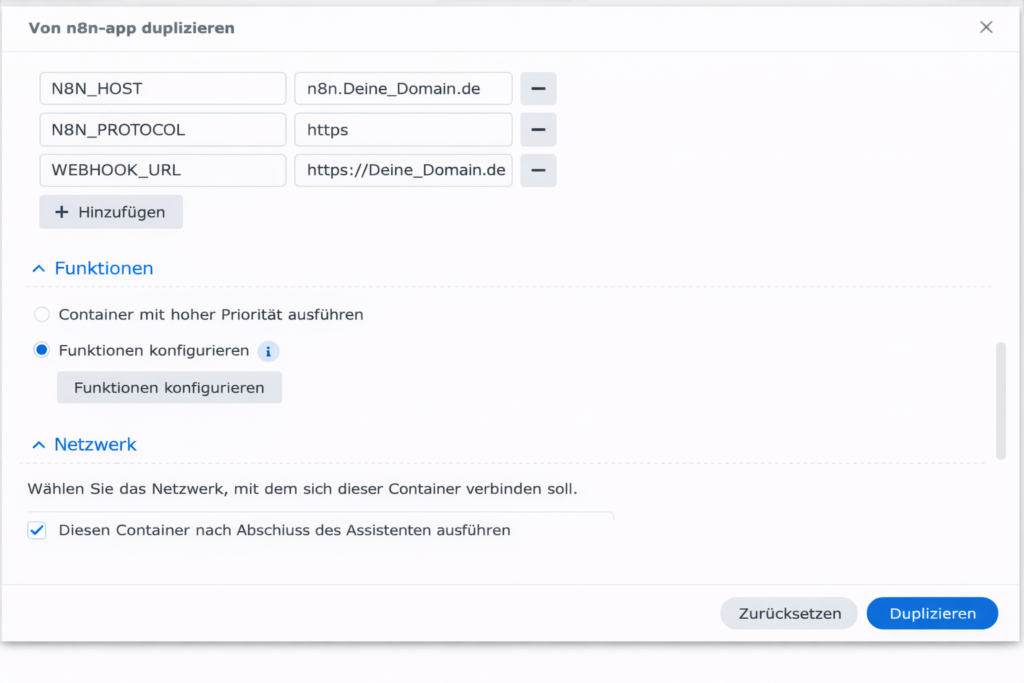Click Zurücksetzen to reset settings
The height and width of the screenshot is (683, 1024).
pos(788,614)
